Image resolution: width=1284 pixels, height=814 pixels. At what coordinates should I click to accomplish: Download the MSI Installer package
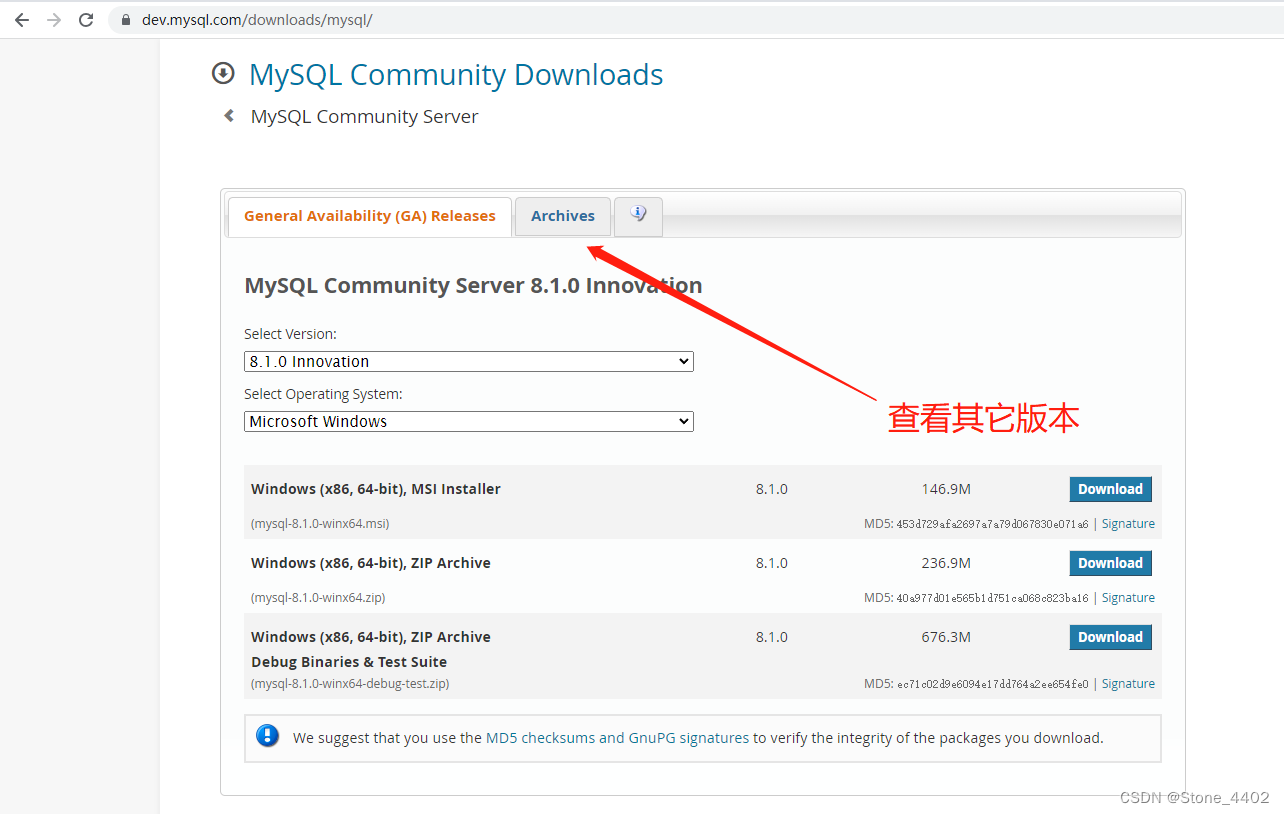[x=1110, y=489]
